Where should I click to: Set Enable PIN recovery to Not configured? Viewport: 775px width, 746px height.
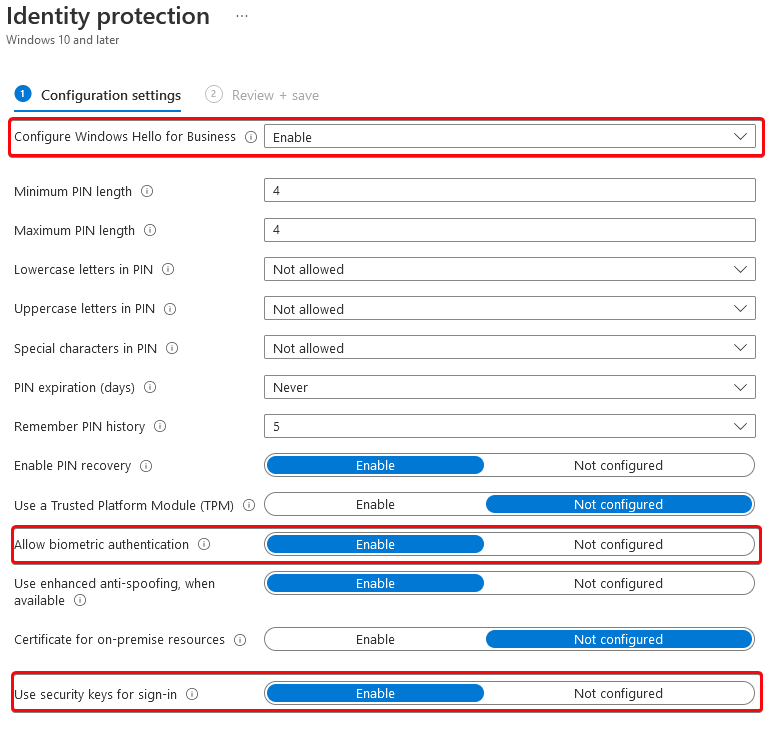(618, 466)
